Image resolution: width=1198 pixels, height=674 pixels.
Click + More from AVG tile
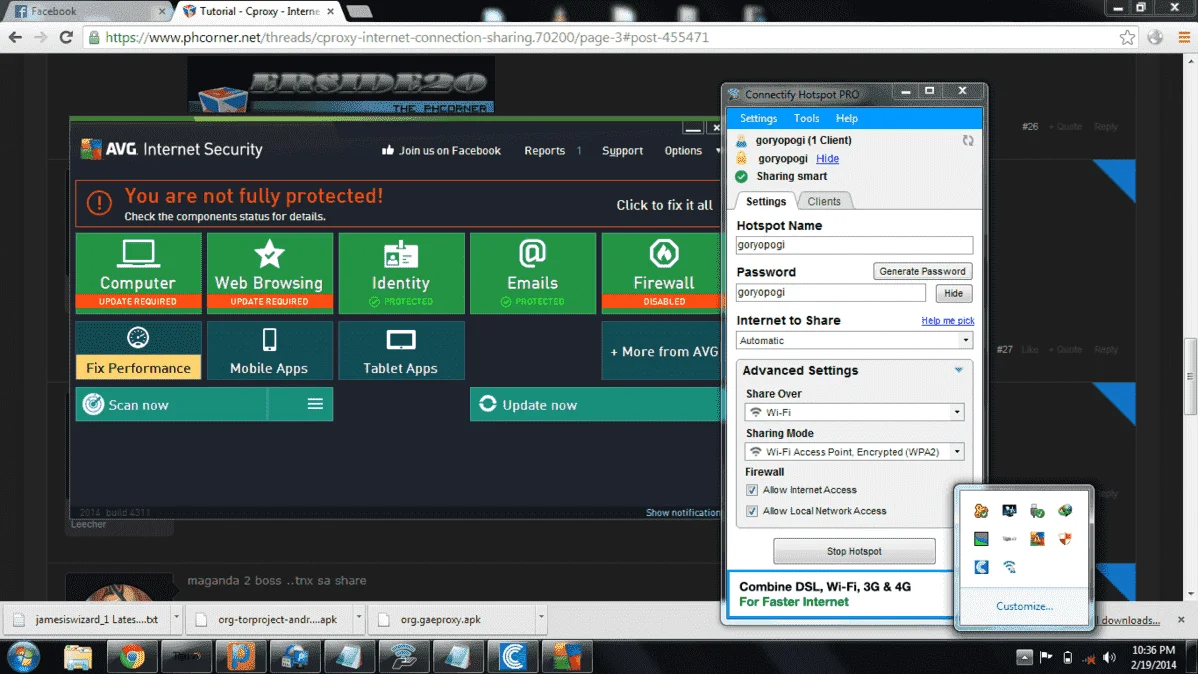pos(662,351)
